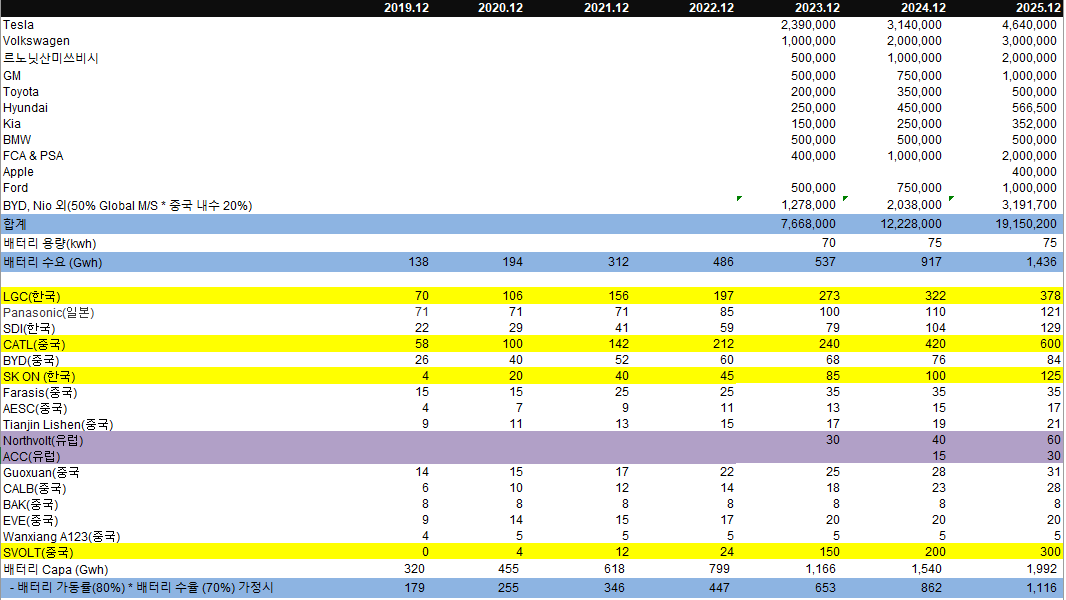Select the FCA & PSA row label

(x=33, y=156)
